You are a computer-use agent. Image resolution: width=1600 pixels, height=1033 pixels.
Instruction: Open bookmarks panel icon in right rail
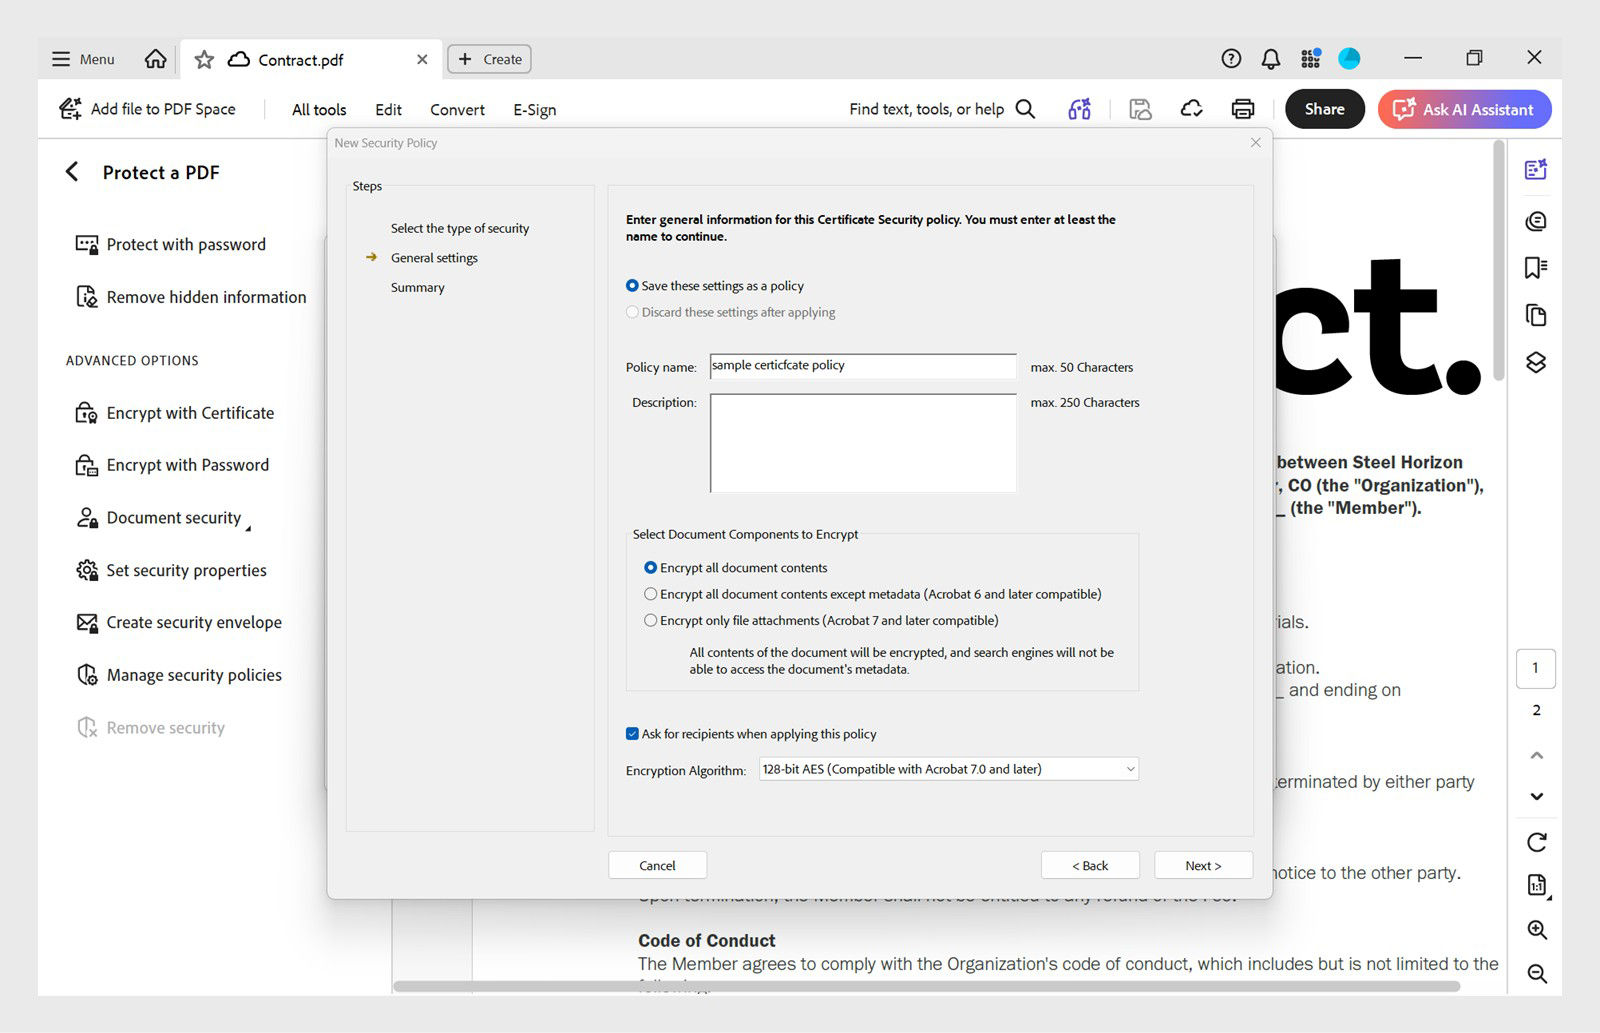coord(1536,268)
